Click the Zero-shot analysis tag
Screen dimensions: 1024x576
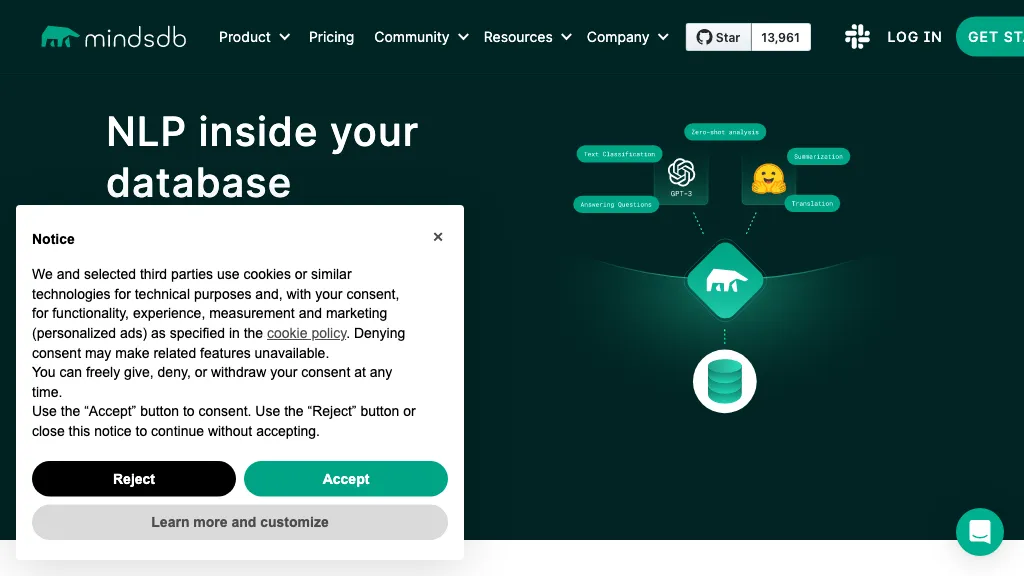tap(724, 131)
